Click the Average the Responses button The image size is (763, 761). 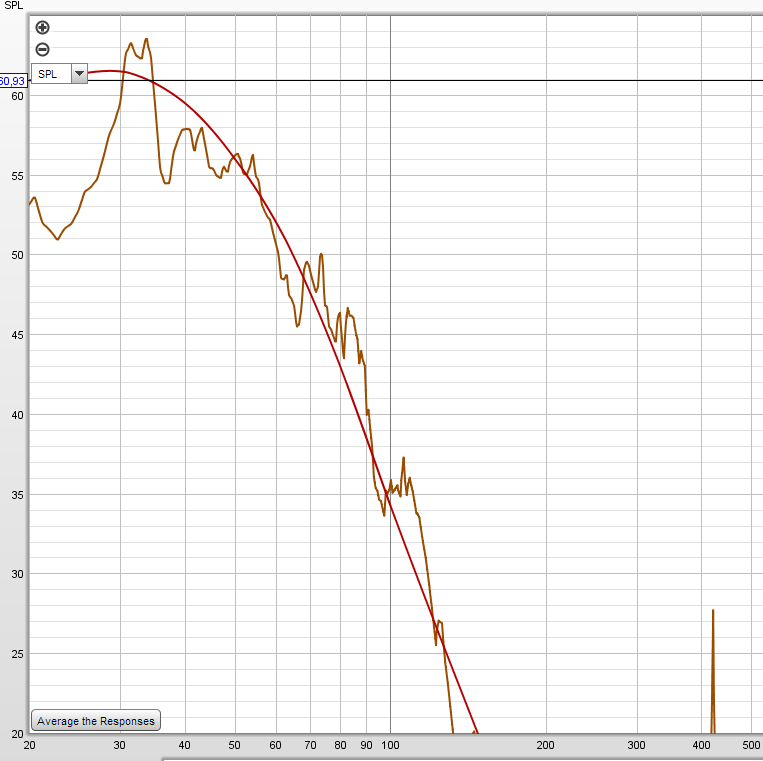(96, 721)
